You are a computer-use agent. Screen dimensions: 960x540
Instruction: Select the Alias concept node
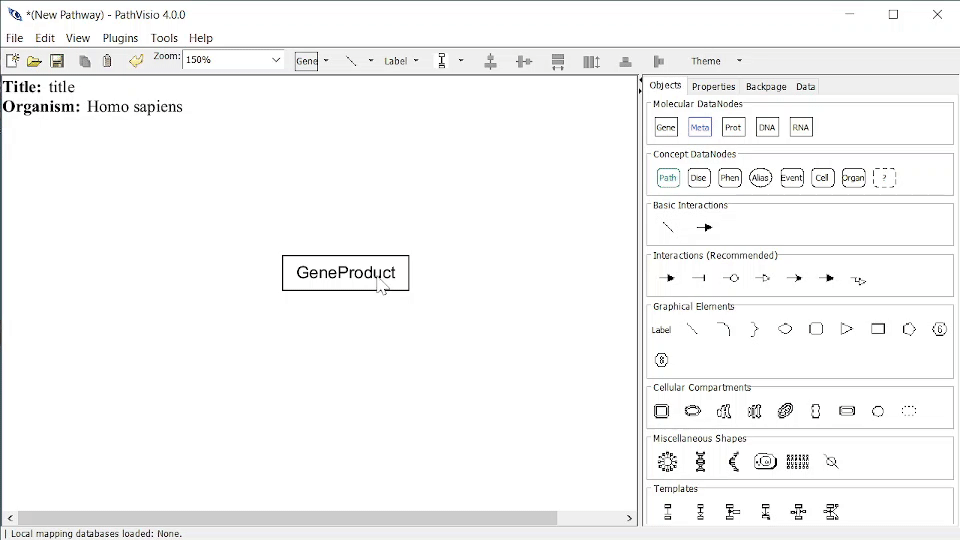pyautogui.click(x=760, y=178)
